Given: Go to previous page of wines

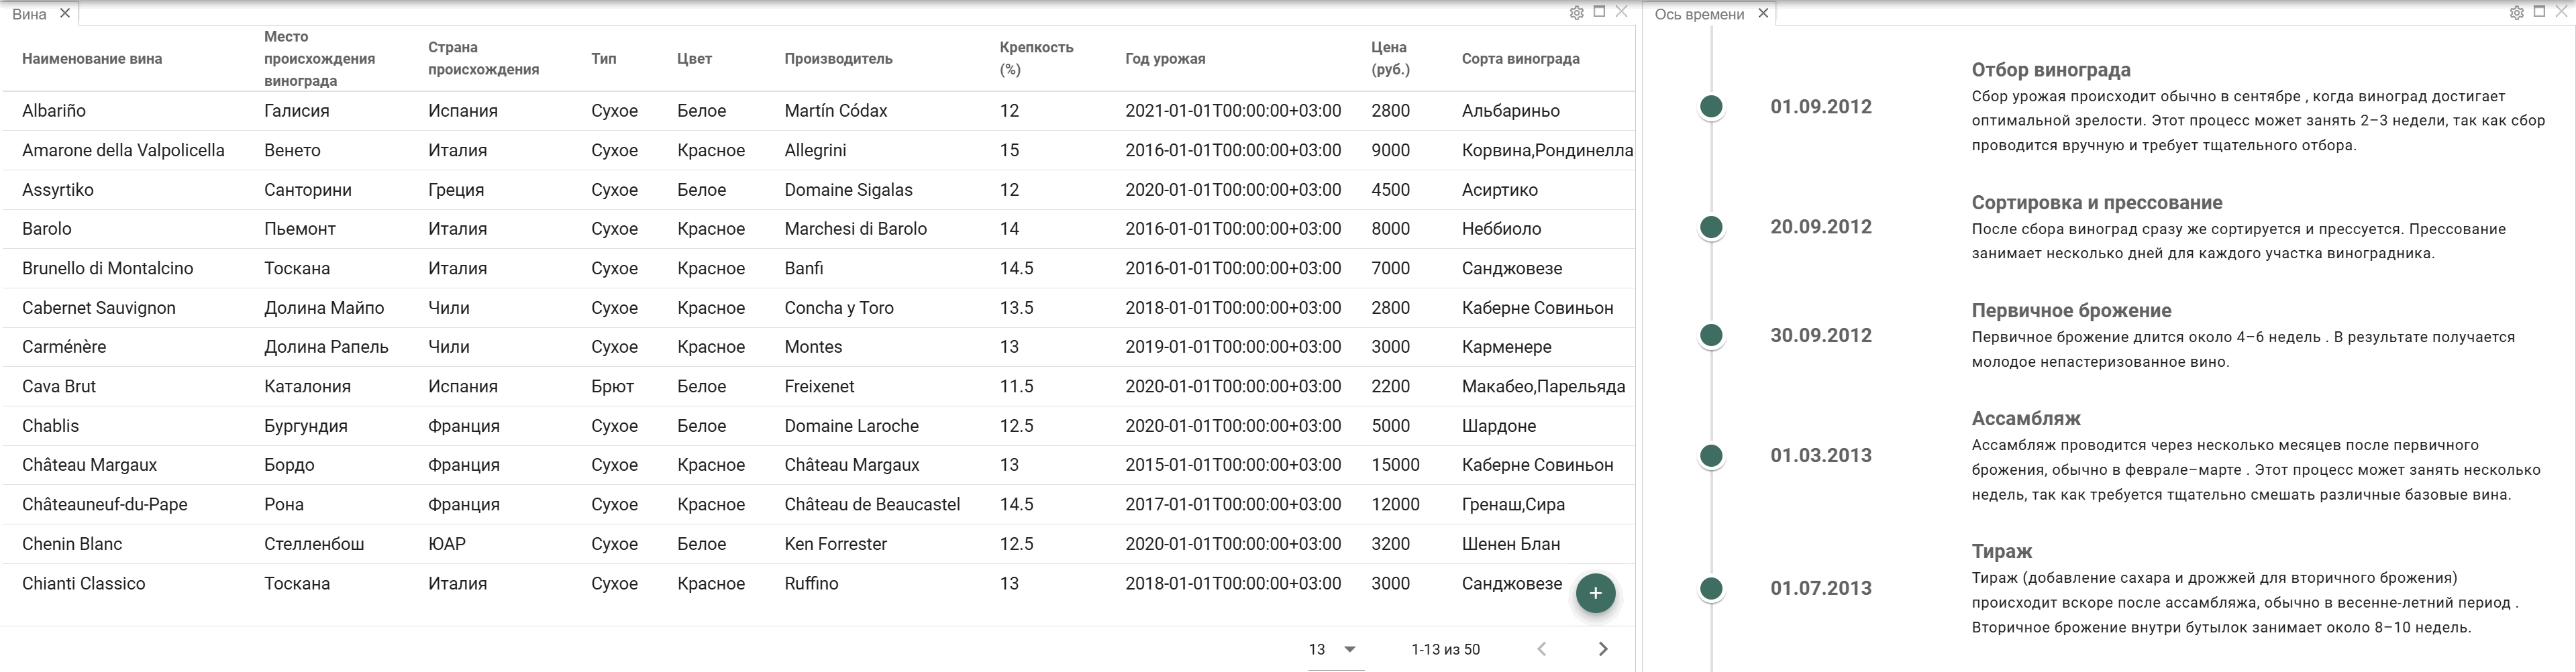Looking at the screenshot, I should point(1542,649).
